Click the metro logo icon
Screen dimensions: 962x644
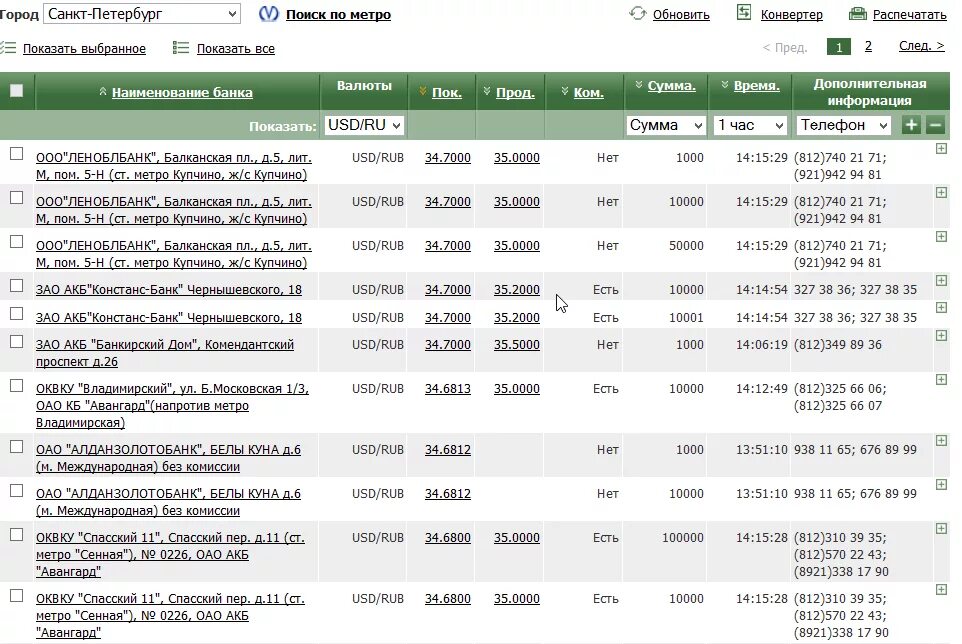tap(268, 13)
